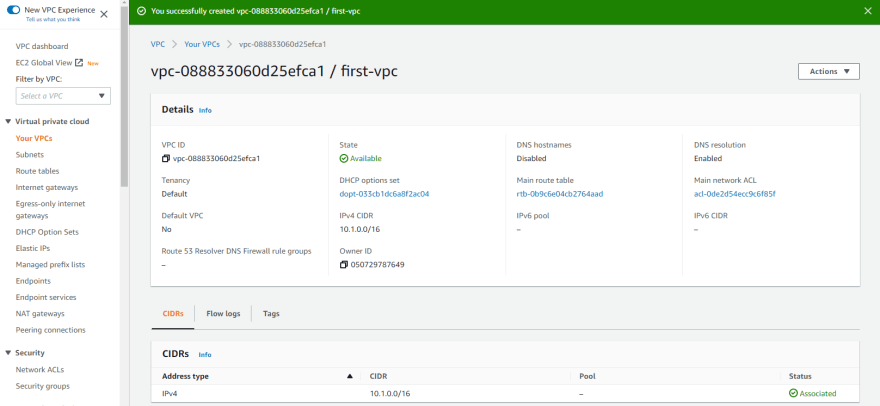
Task: Open main route table rtb-0b9c6e04cb2764aad link
Action: click(x=560, y=194)
